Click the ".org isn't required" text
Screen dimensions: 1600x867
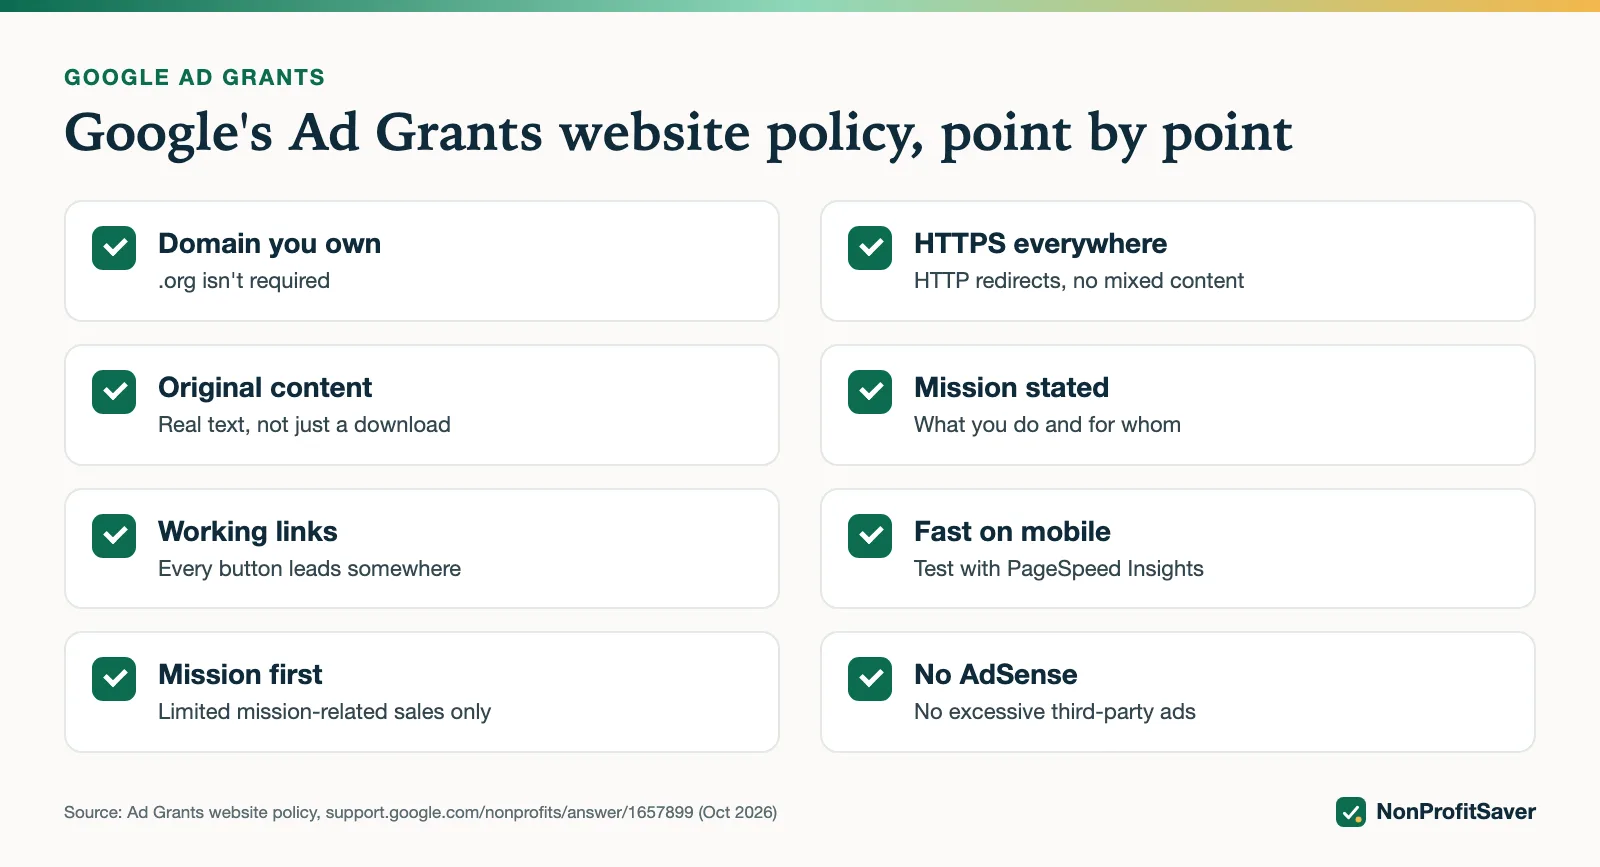tap(244, 281)
